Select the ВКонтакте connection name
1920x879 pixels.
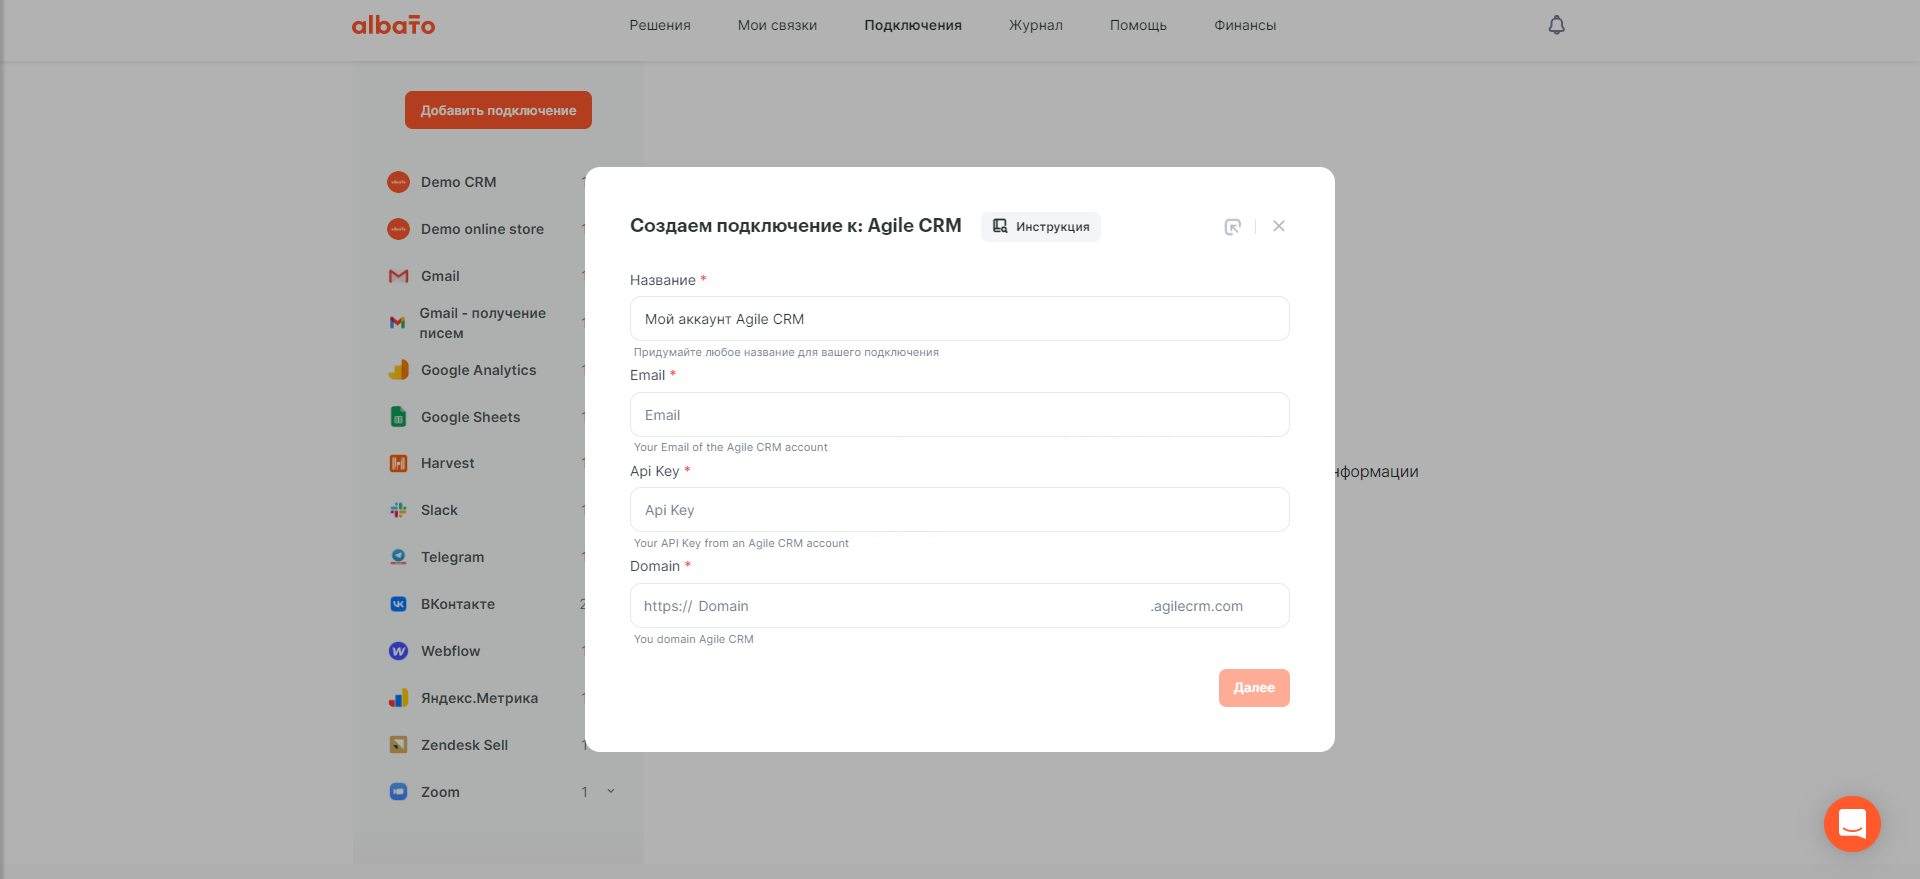pyautogui.click(x=458, y=604)
